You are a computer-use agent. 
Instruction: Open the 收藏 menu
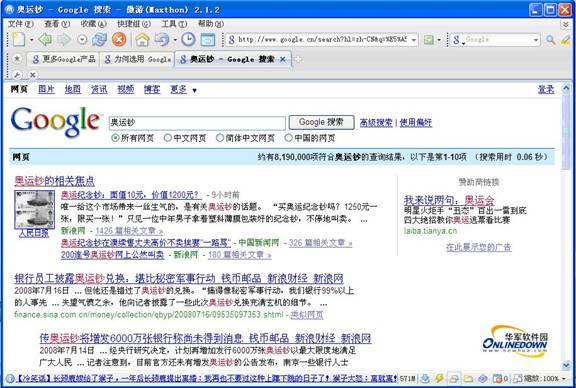tap(93, 24)
